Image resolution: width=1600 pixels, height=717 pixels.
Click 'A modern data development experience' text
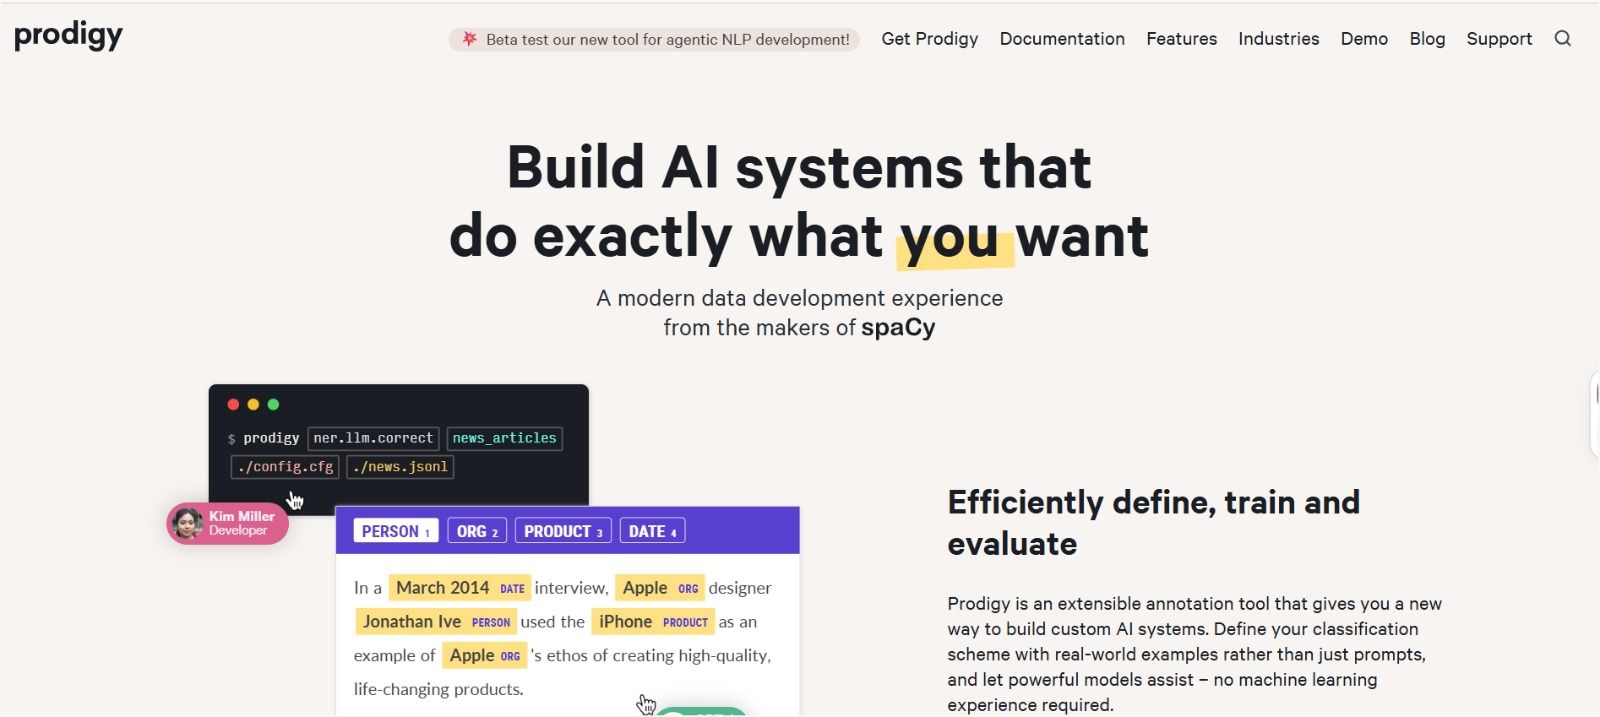pos(800,298)
